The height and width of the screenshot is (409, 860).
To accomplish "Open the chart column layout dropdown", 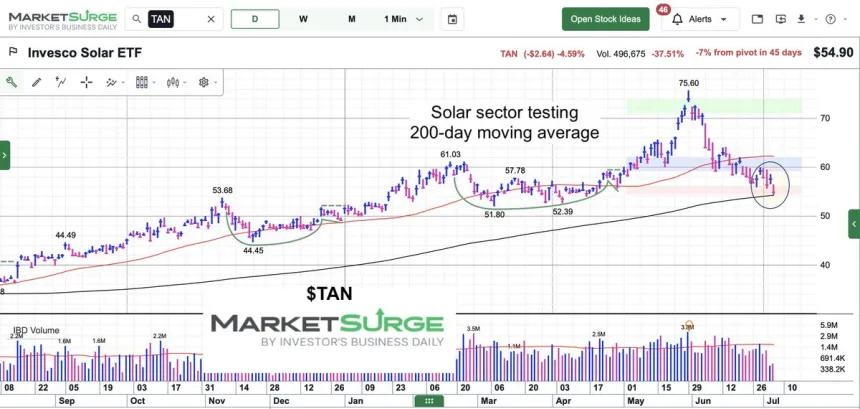I will coord(145,82).
